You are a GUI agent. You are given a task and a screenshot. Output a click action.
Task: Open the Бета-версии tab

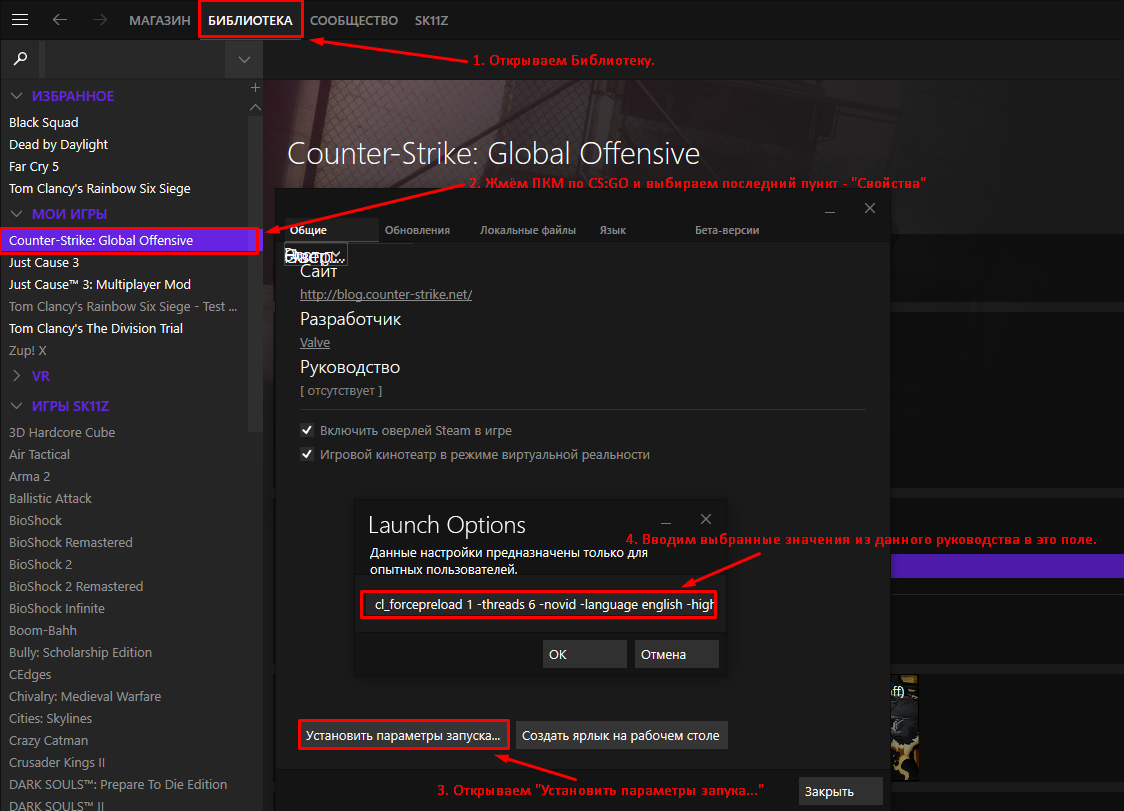tap(727, 230)
